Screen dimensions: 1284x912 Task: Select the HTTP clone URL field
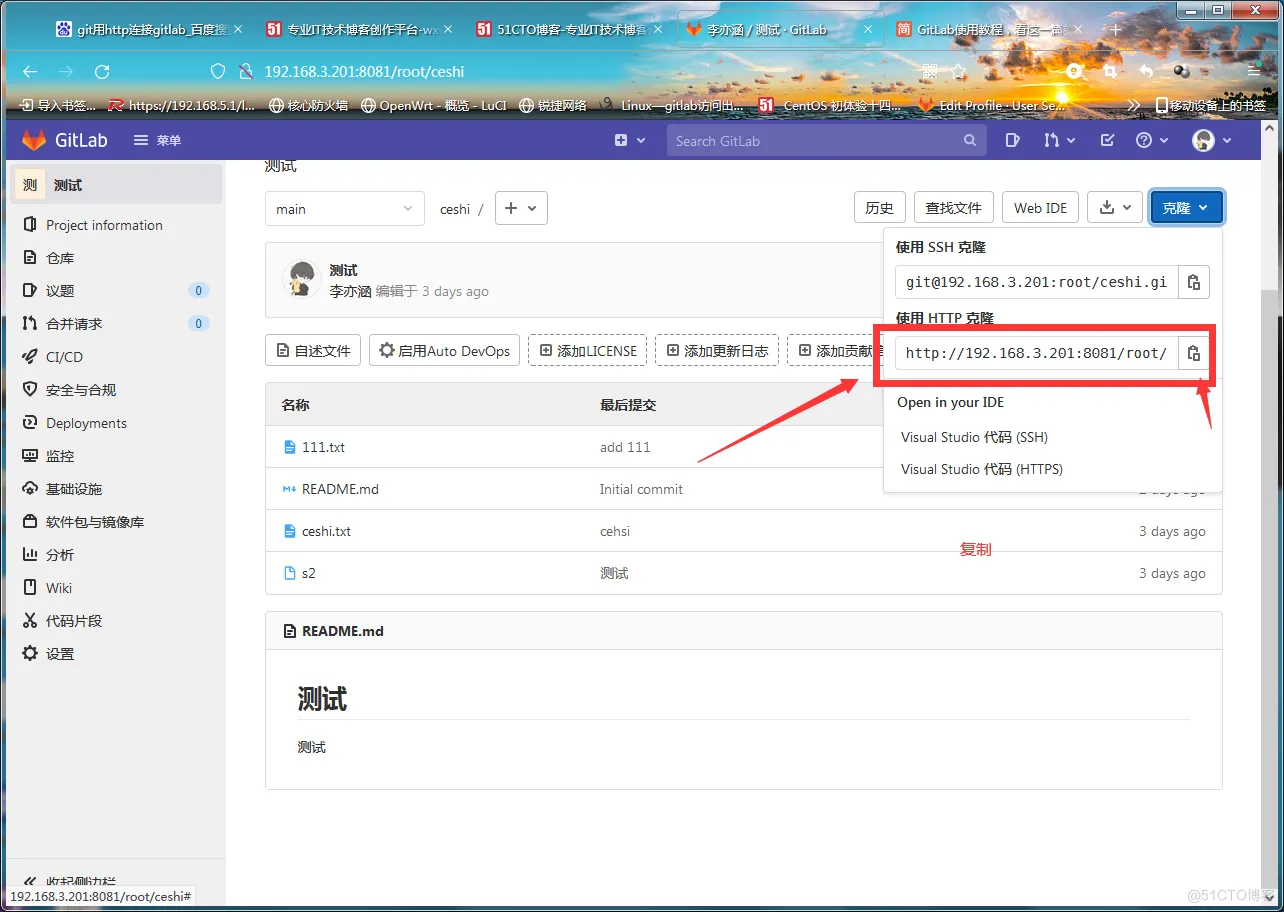pos(1036,353)
